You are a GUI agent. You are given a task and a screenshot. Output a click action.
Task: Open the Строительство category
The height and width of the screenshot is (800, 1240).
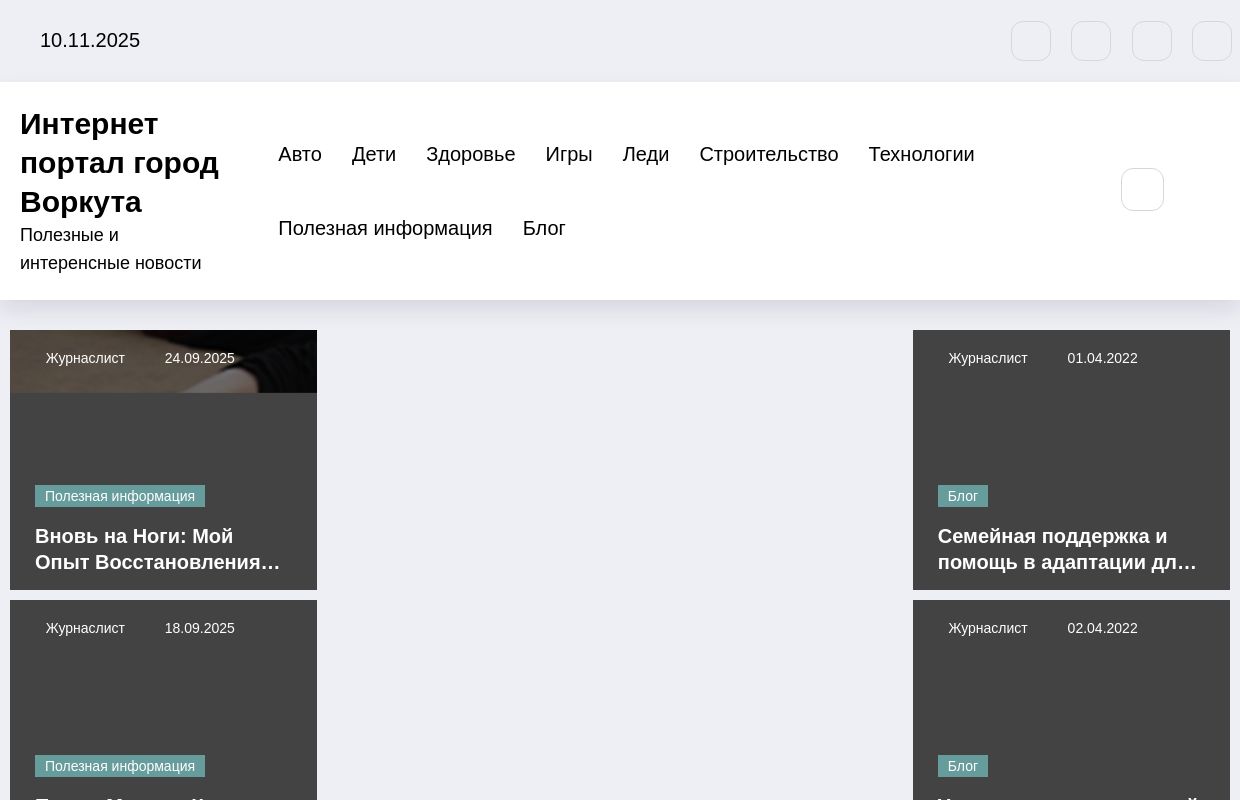tap(768, 154)
